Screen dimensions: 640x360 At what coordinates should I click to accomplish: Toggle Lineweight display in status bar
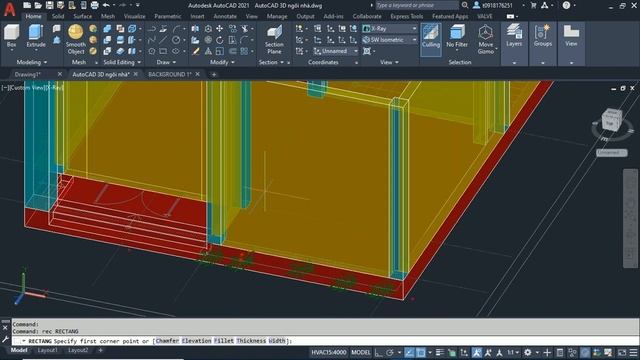440,353
